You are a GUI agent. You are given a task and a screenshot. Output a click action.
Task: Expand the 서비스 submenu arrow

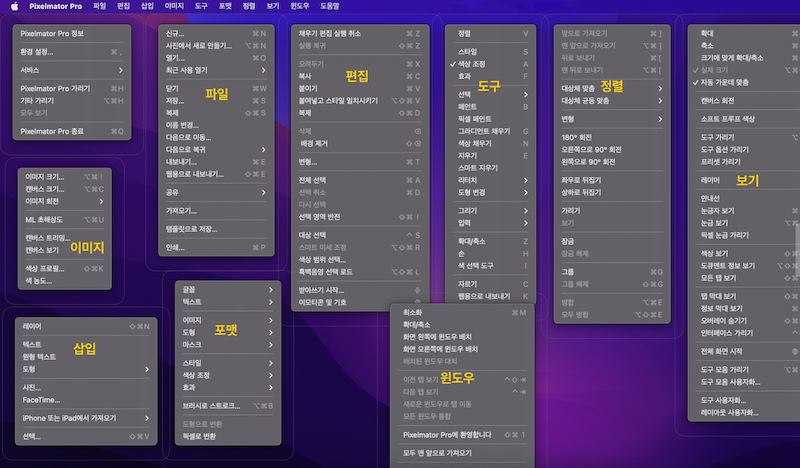121,70
